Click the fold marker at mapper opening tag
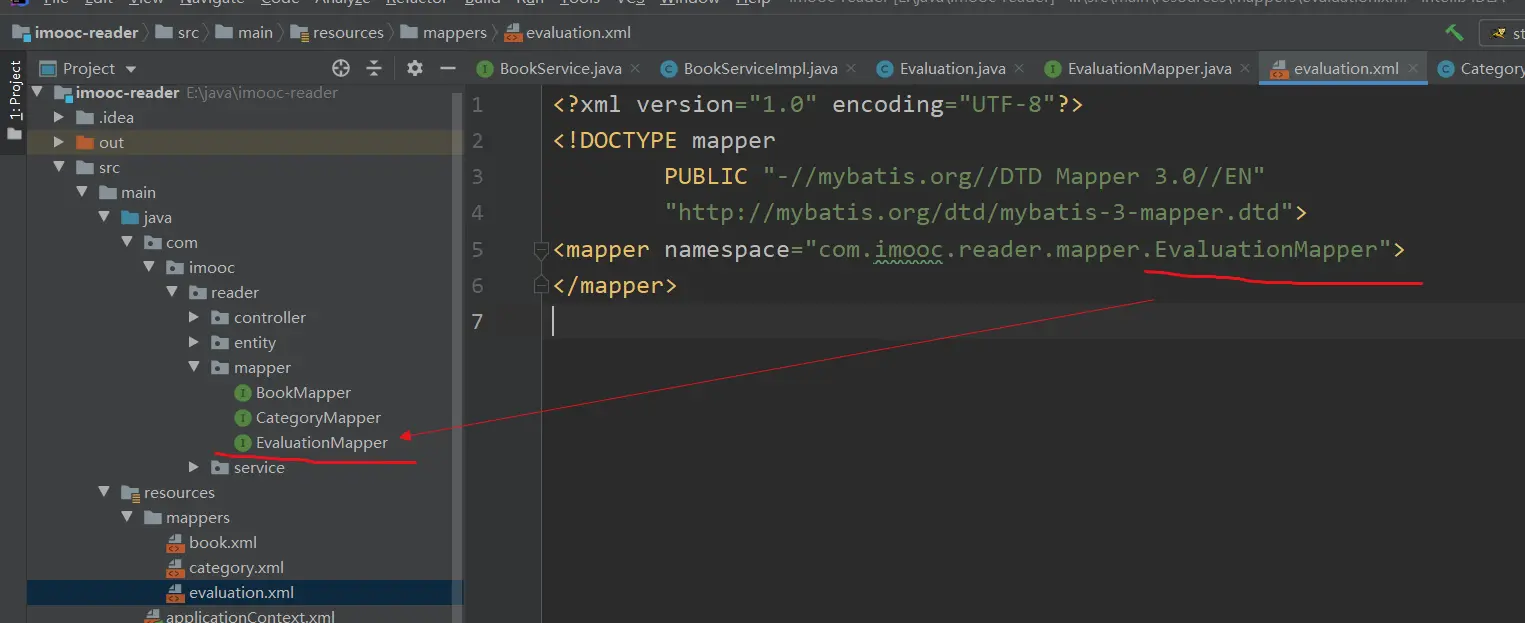The width and height of the screenshot is (1525, 623). [541, 250]
